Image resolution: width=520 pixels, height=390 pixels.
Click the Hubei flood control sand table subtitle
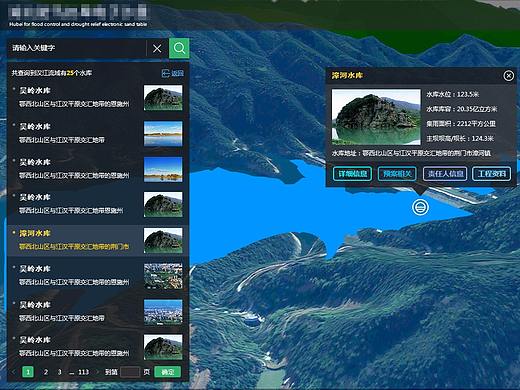click(78, 24)
